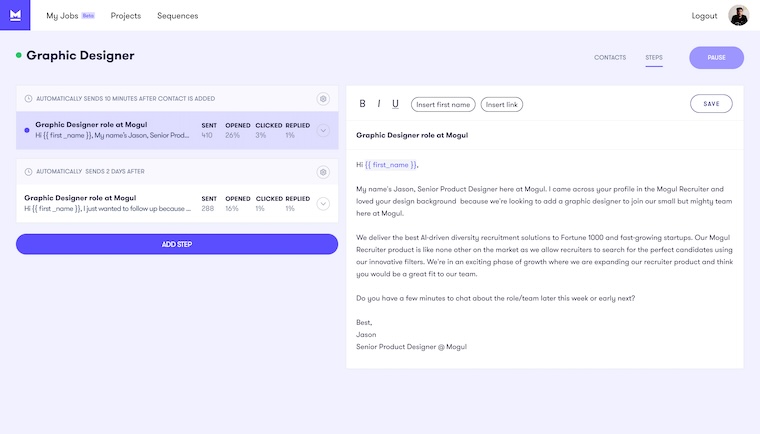Select the follow-up email step with 288 sent
This screenshot has width=760, height=434.
177,203
